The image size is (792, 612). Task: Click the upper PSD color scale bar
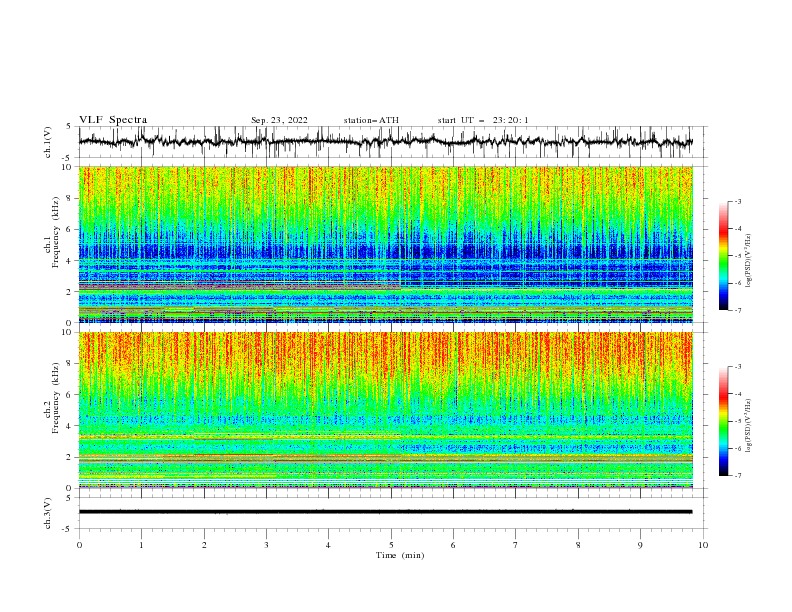tap(723, 256)
